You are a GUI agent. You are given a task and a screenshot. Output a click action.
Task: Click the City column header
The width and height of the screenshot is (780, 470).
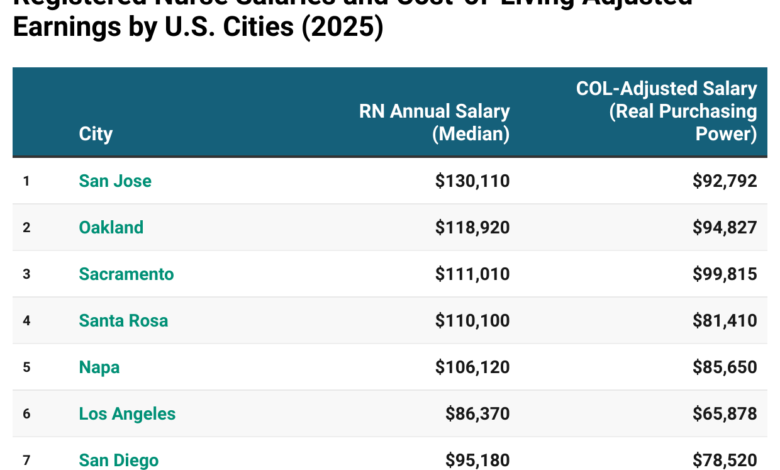(x=96, y=133)
